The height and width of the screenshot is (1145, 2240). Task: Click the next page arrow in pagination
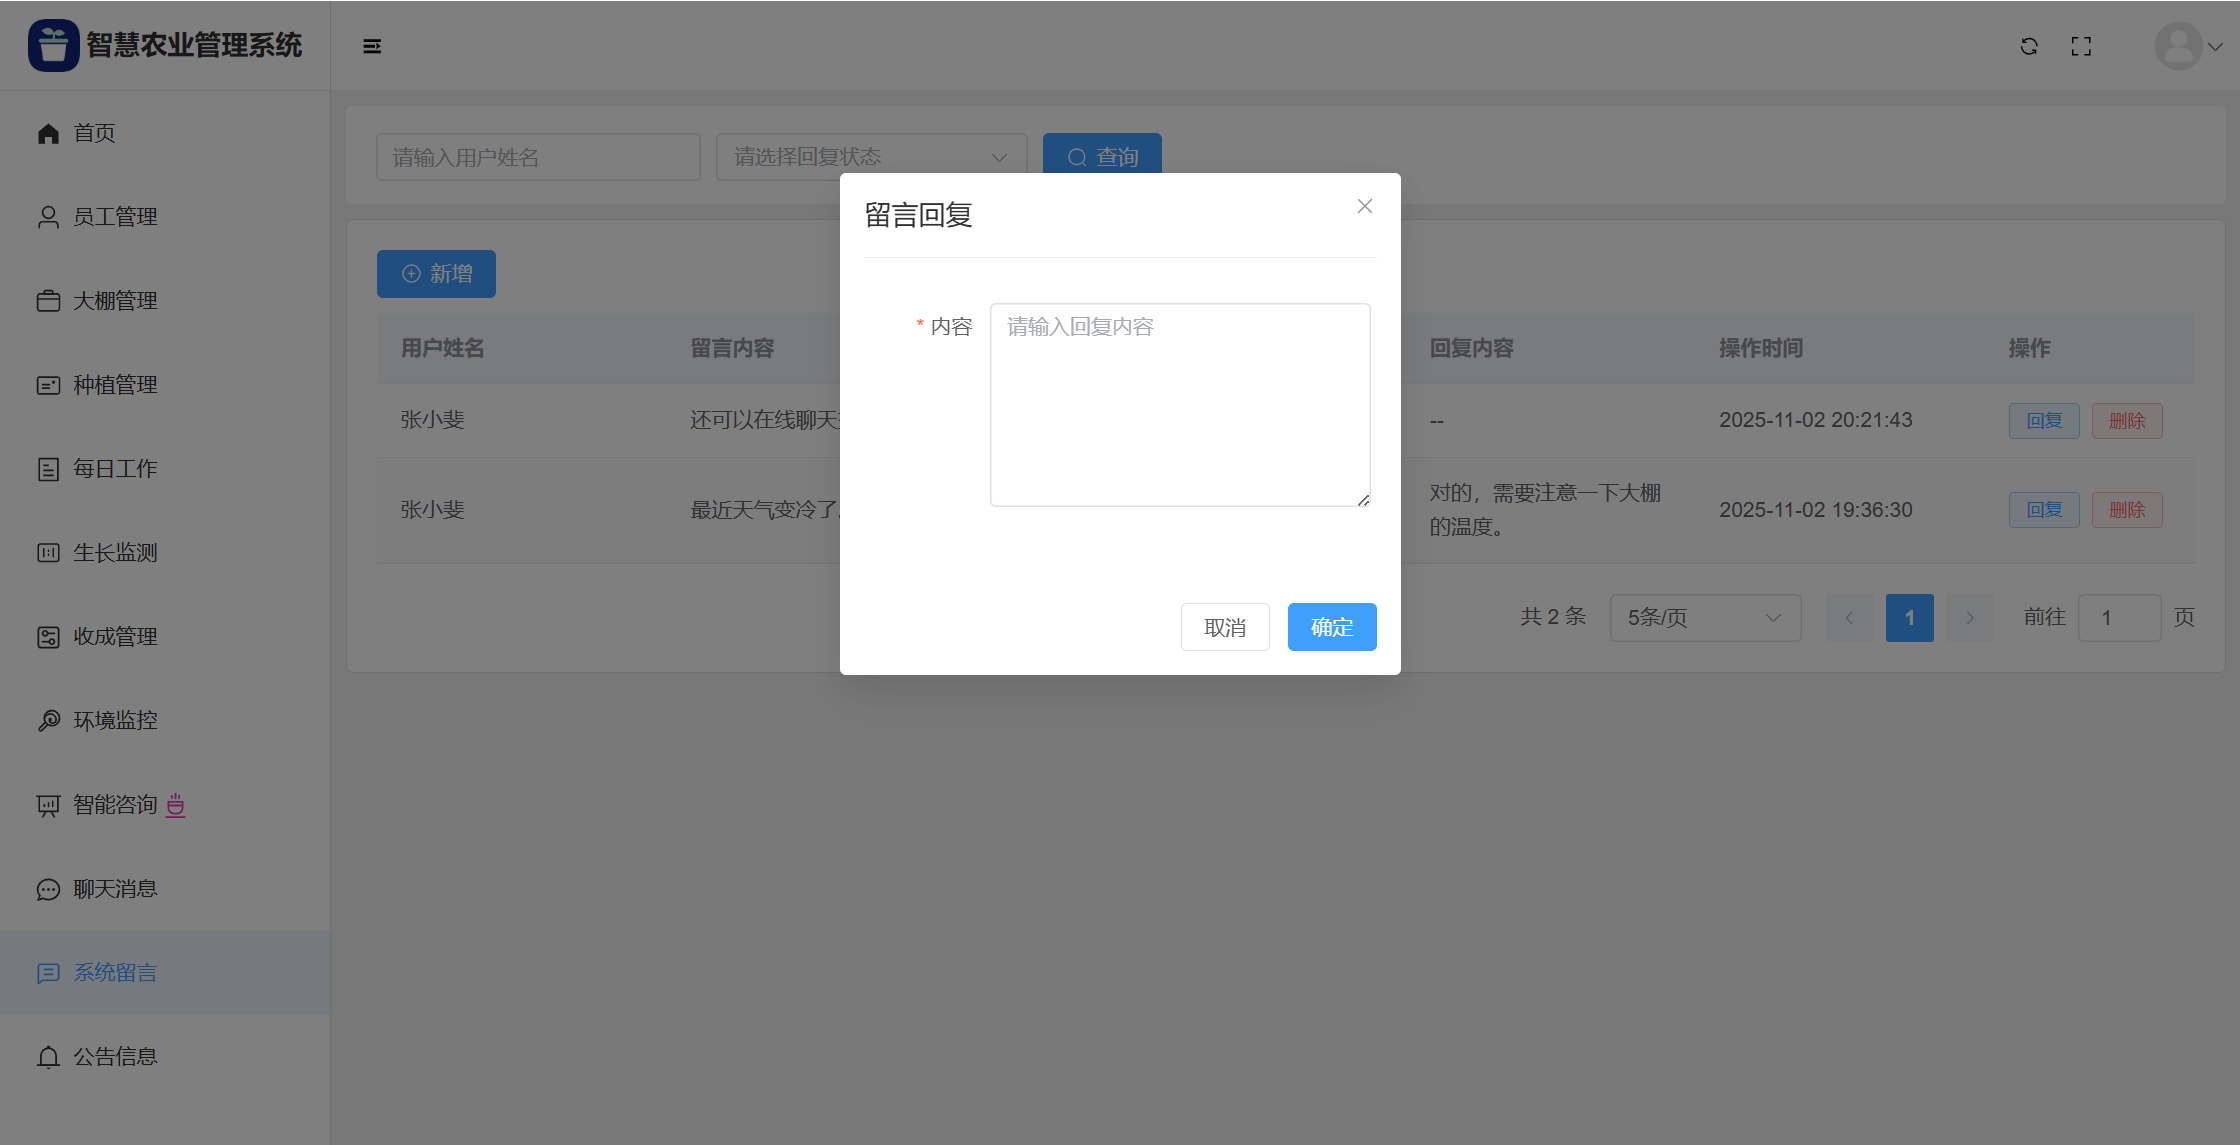(x=1969, y=618)
